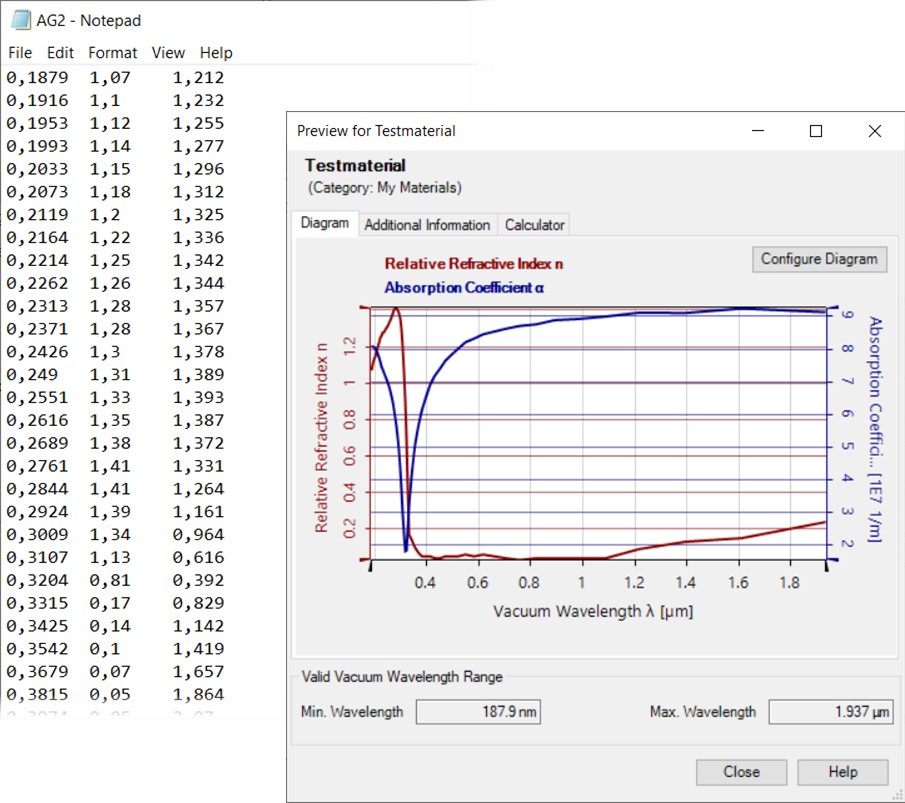The width and height of the screenshot is (905, 803).
Task: Open the View menu in Notepad
Action: click(x=168, y=52)
